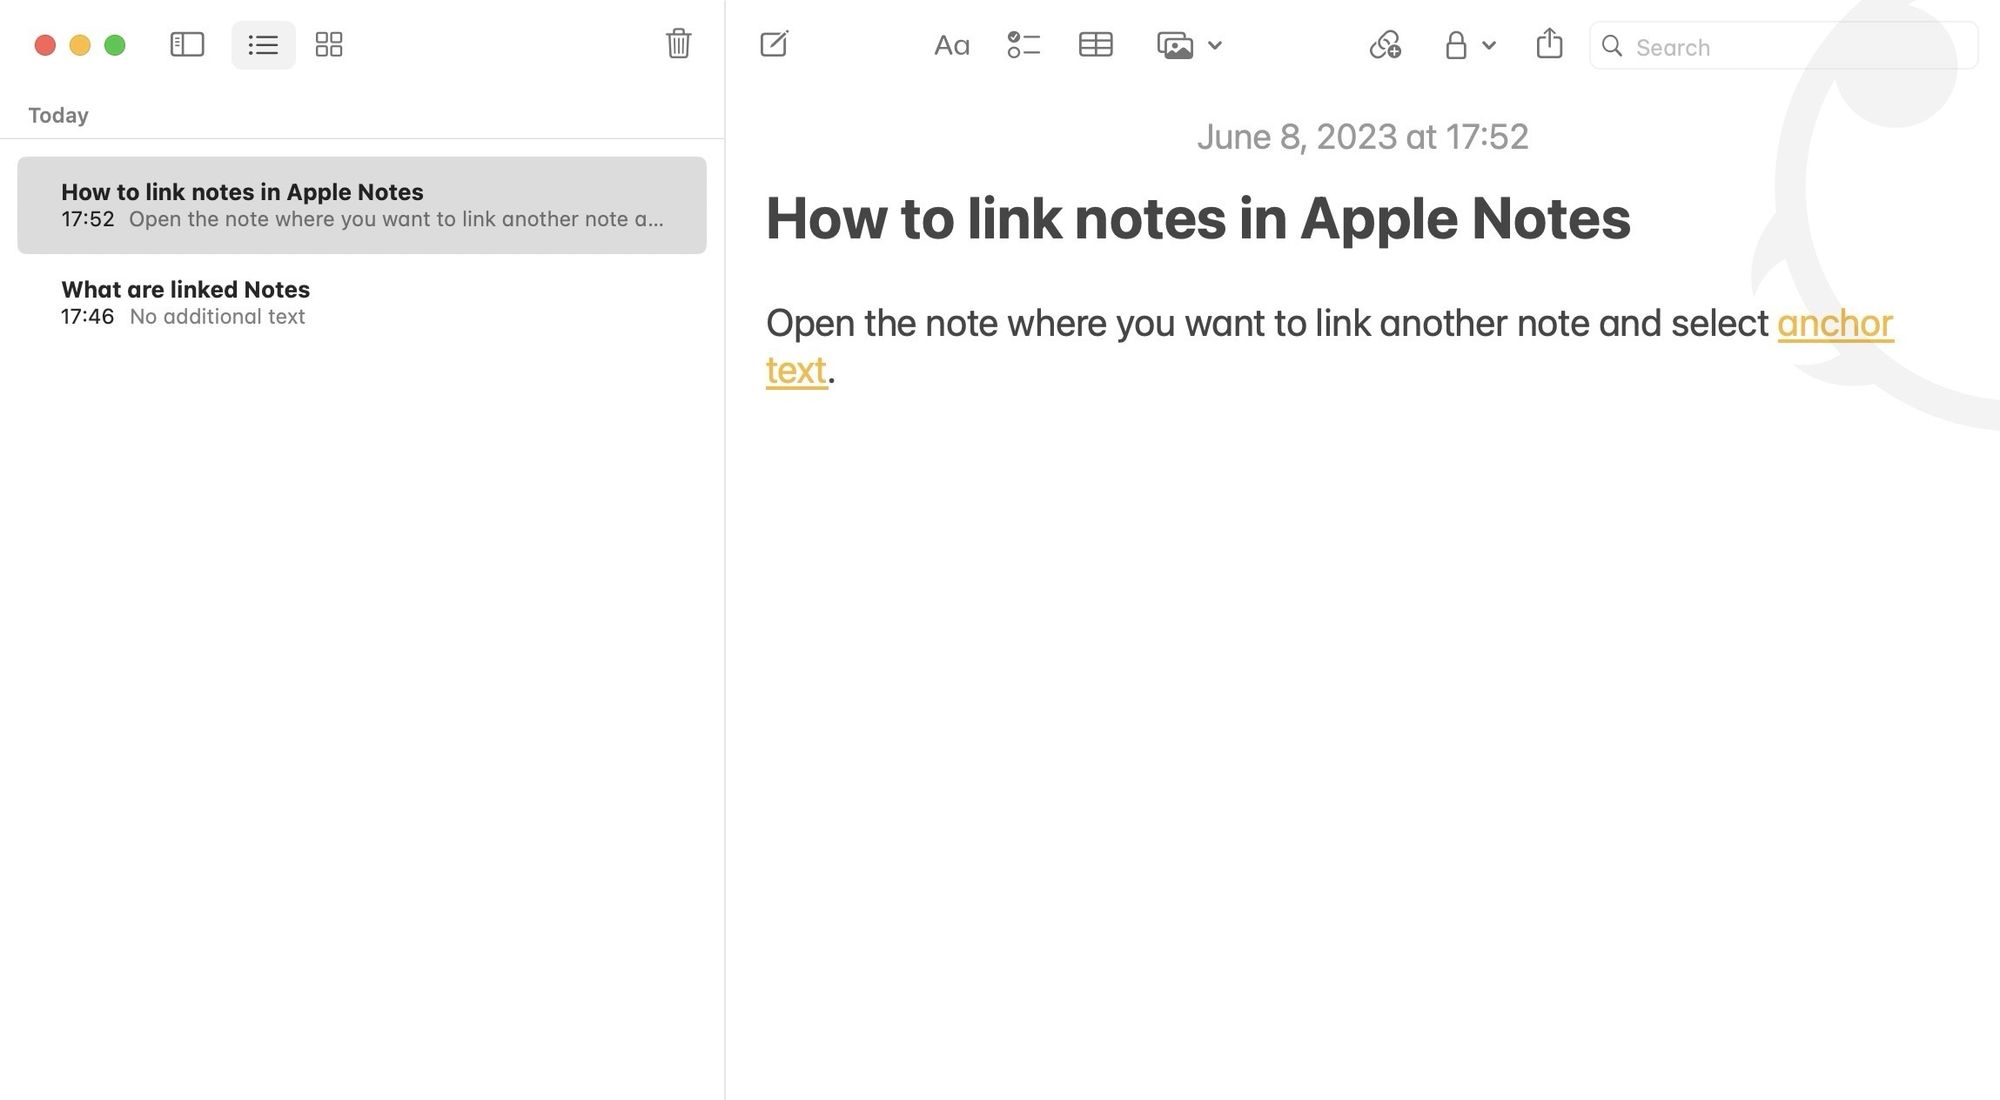Viewport: 2000px width, 1100px height.
Task: Delete the selected note with trash icon
Action: point(678,44)
